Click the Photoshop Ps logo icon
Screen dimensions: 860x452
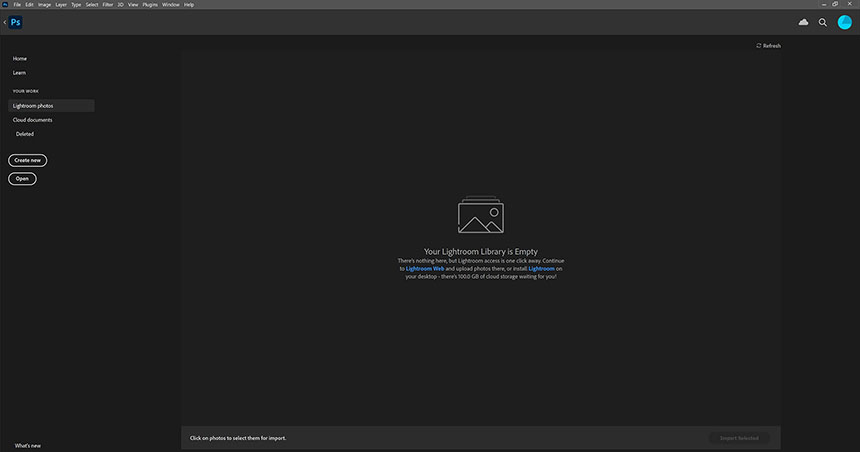point(15,22)
